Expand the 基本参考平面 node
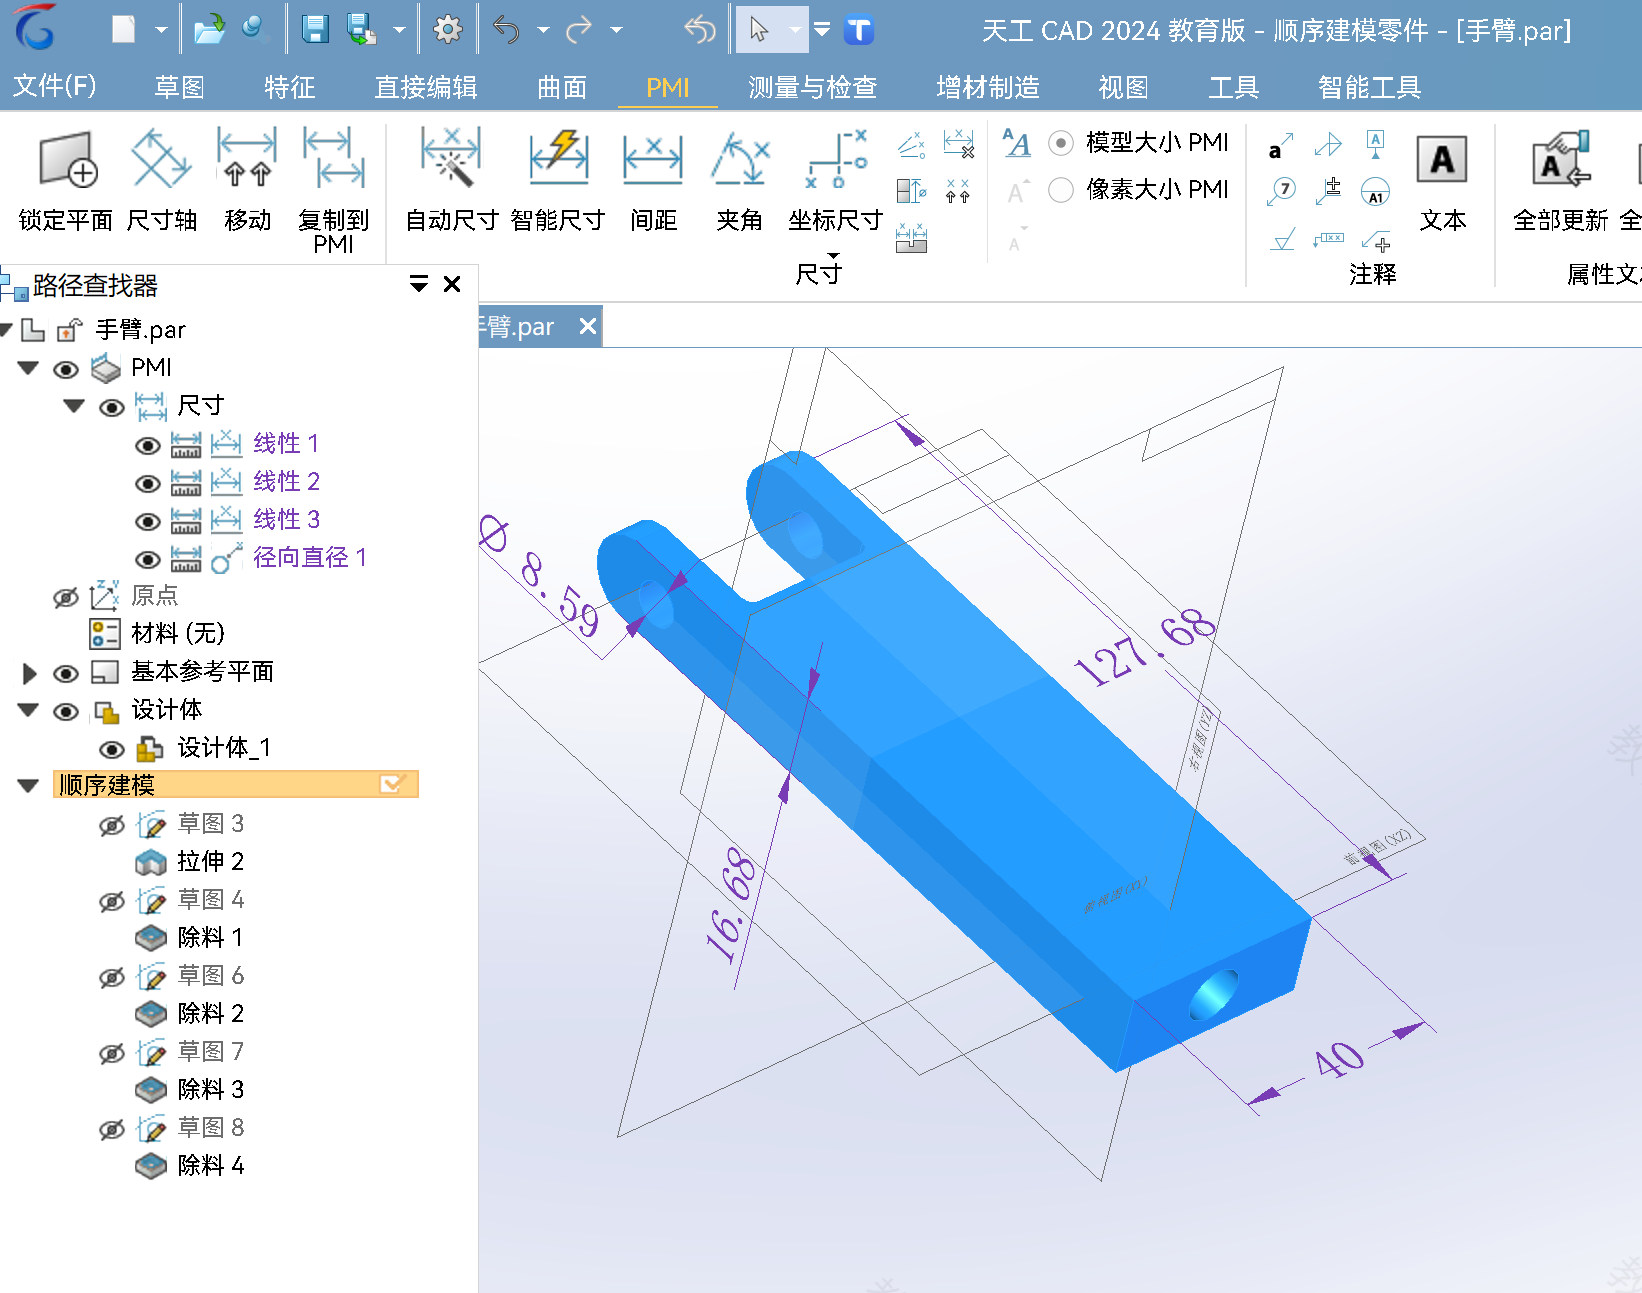Image resolution: width=1642 pixels, height=1293 pixels. click(30, 673)
